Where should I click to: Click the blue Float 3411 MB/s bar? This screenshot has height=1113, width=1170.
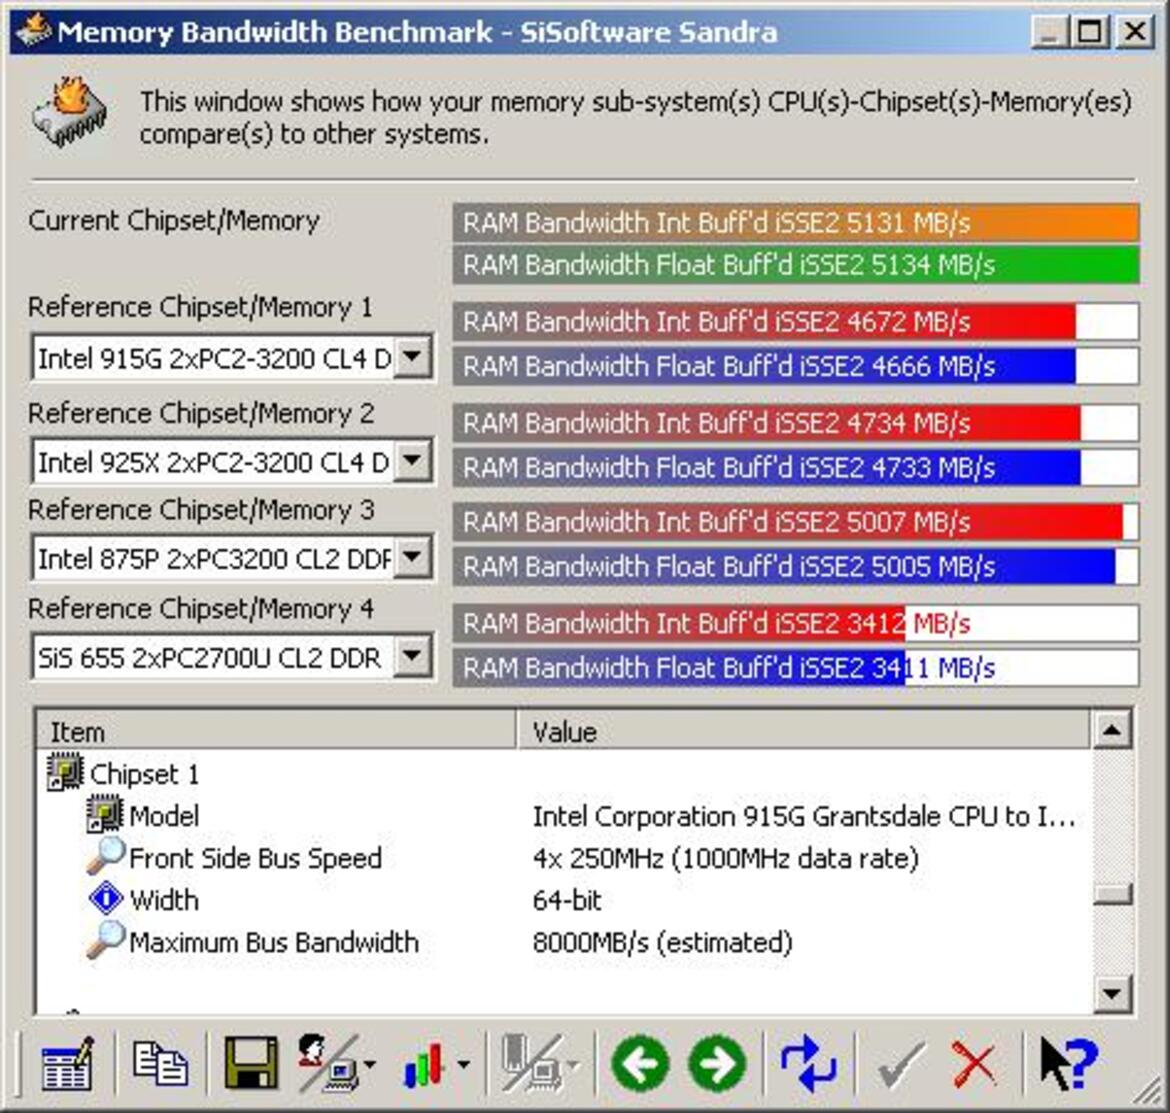click(x=796, y=668)
